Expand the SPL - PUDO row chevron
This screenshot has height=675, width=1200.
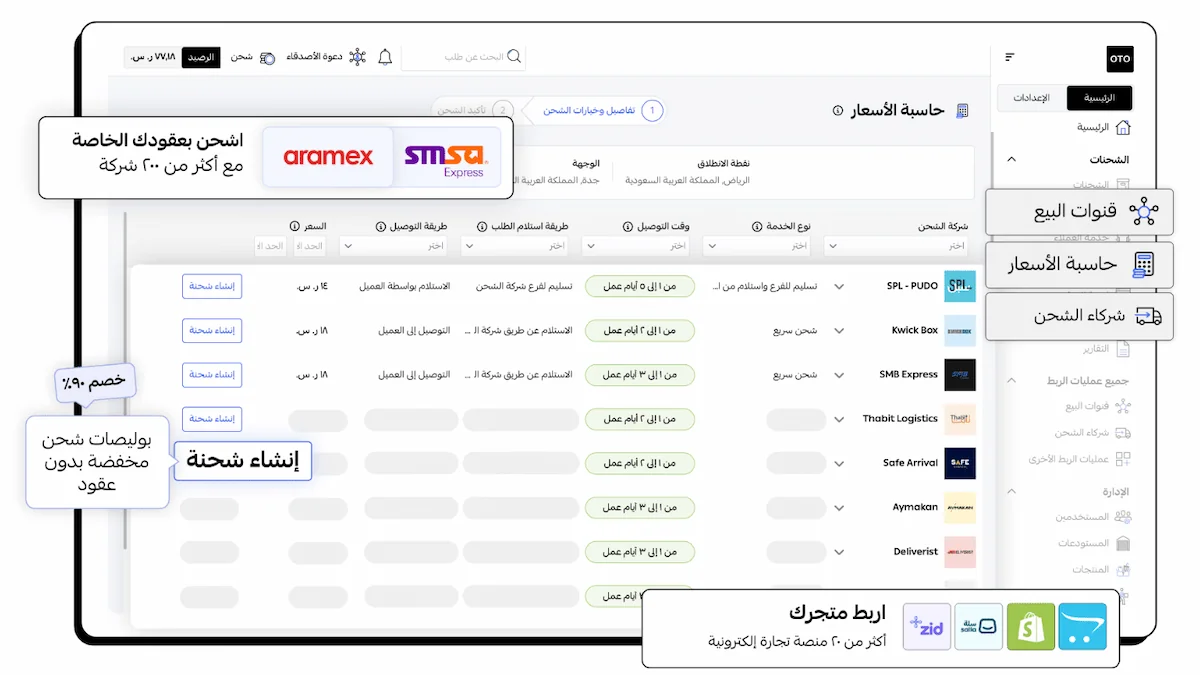point(838,285)
